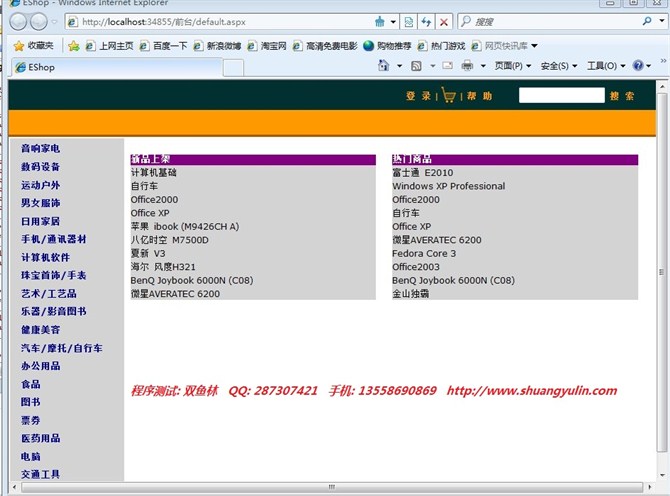Open the 上网主页 favorites link
This screenshot has width=670, height=496.
[x=110, y=46]
